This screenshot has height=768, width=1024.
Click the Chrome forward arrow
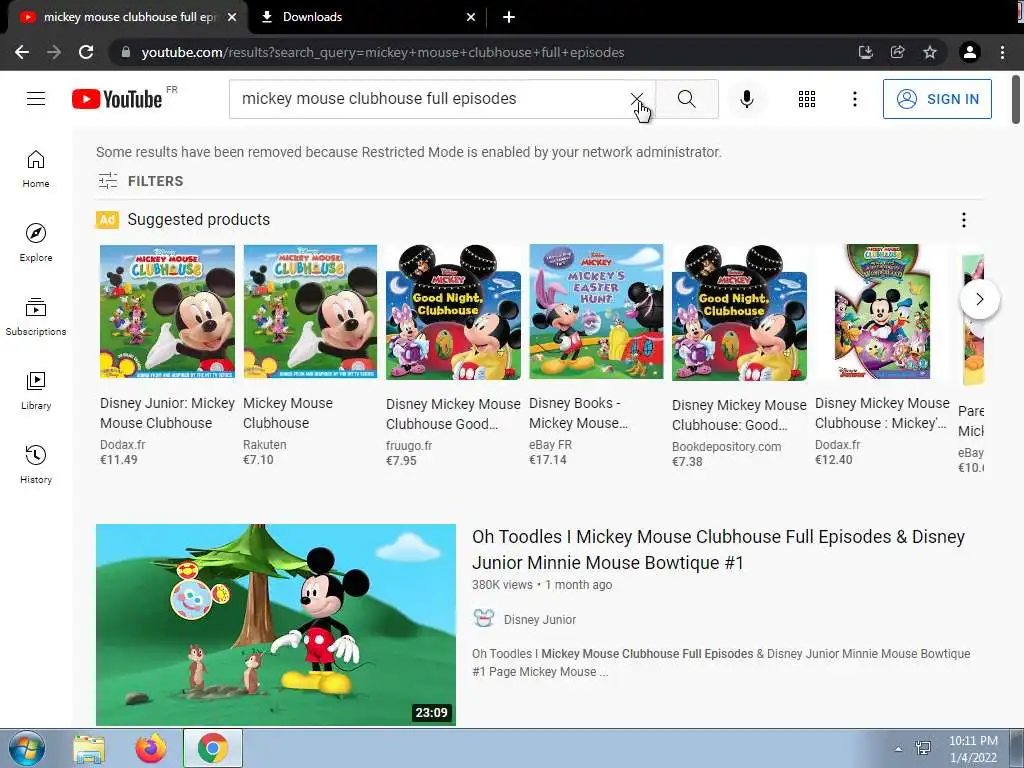(x=54, y=52)
